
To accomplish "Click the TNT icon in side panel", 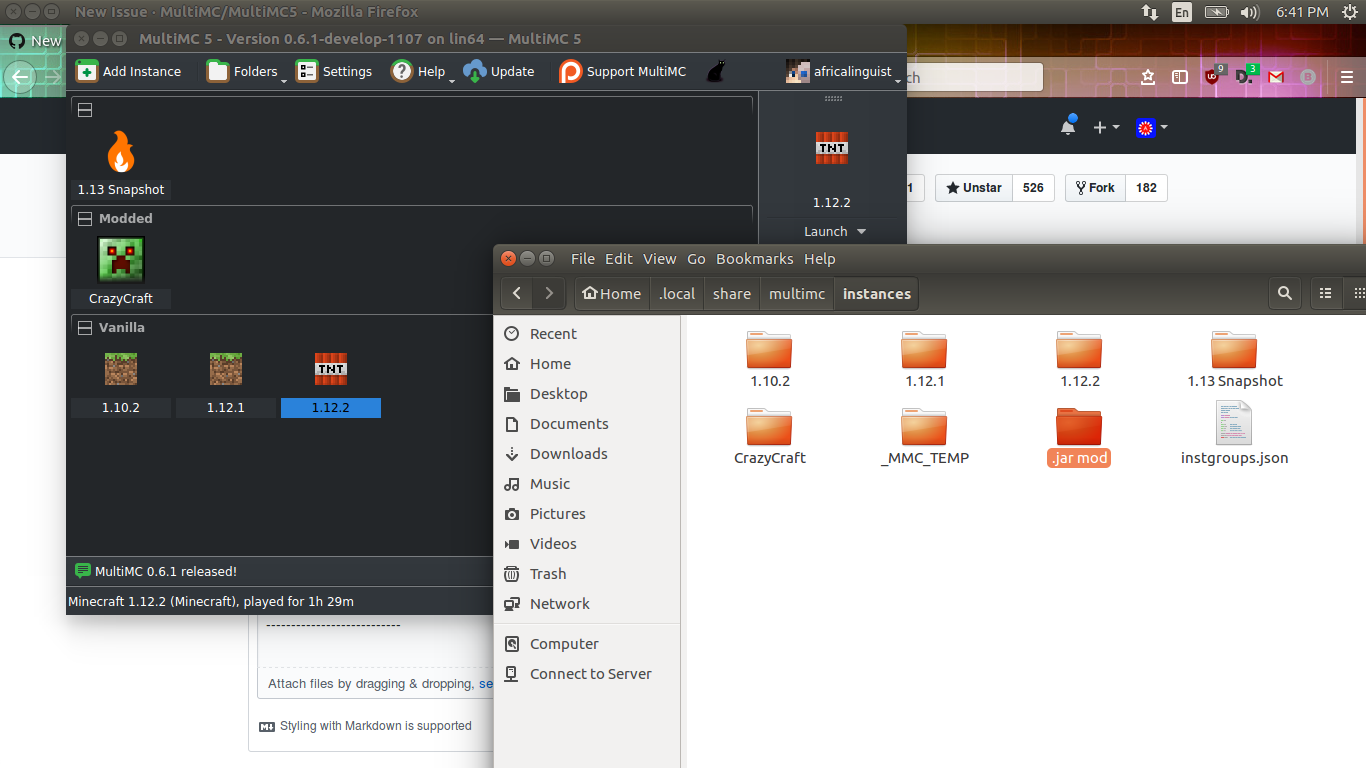I will (832, 148).
